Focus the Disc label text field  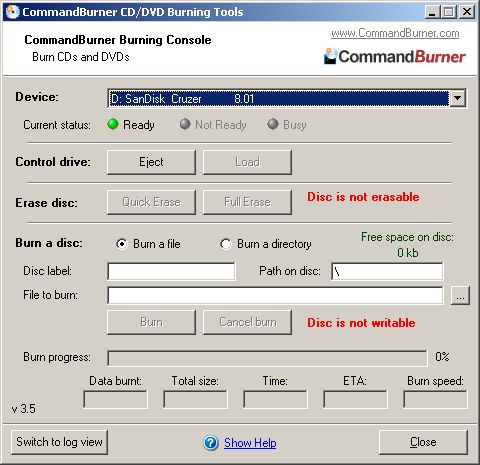171,271
